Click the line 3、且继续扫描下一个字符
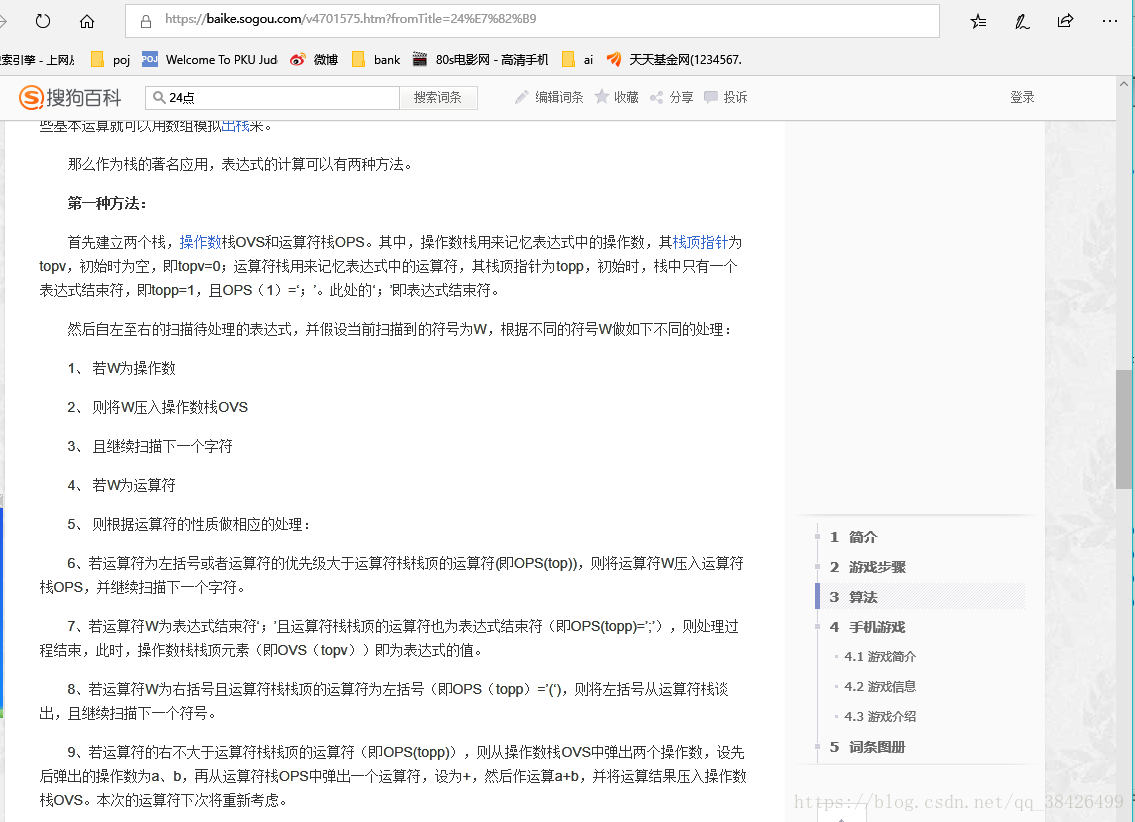The height and width of the screenshot is (822, 1135). click(150, 446)
